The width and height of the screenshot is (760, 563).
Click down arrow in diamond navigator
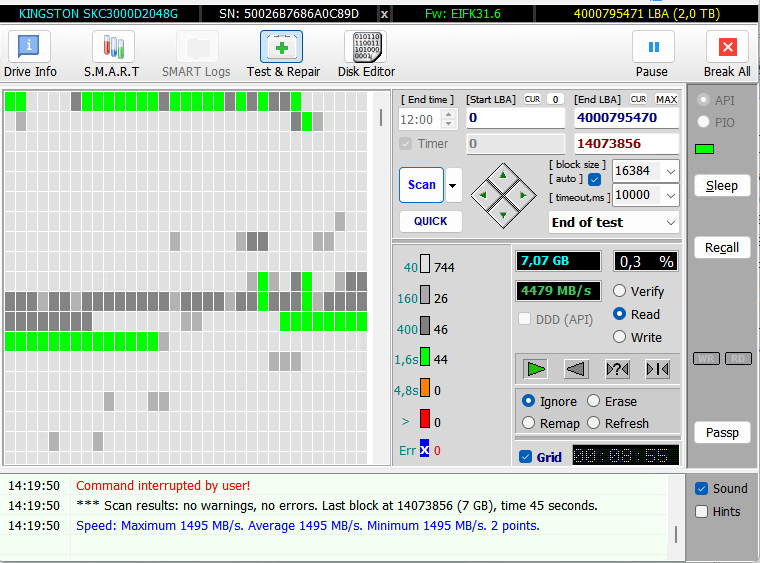pos(503,215)
